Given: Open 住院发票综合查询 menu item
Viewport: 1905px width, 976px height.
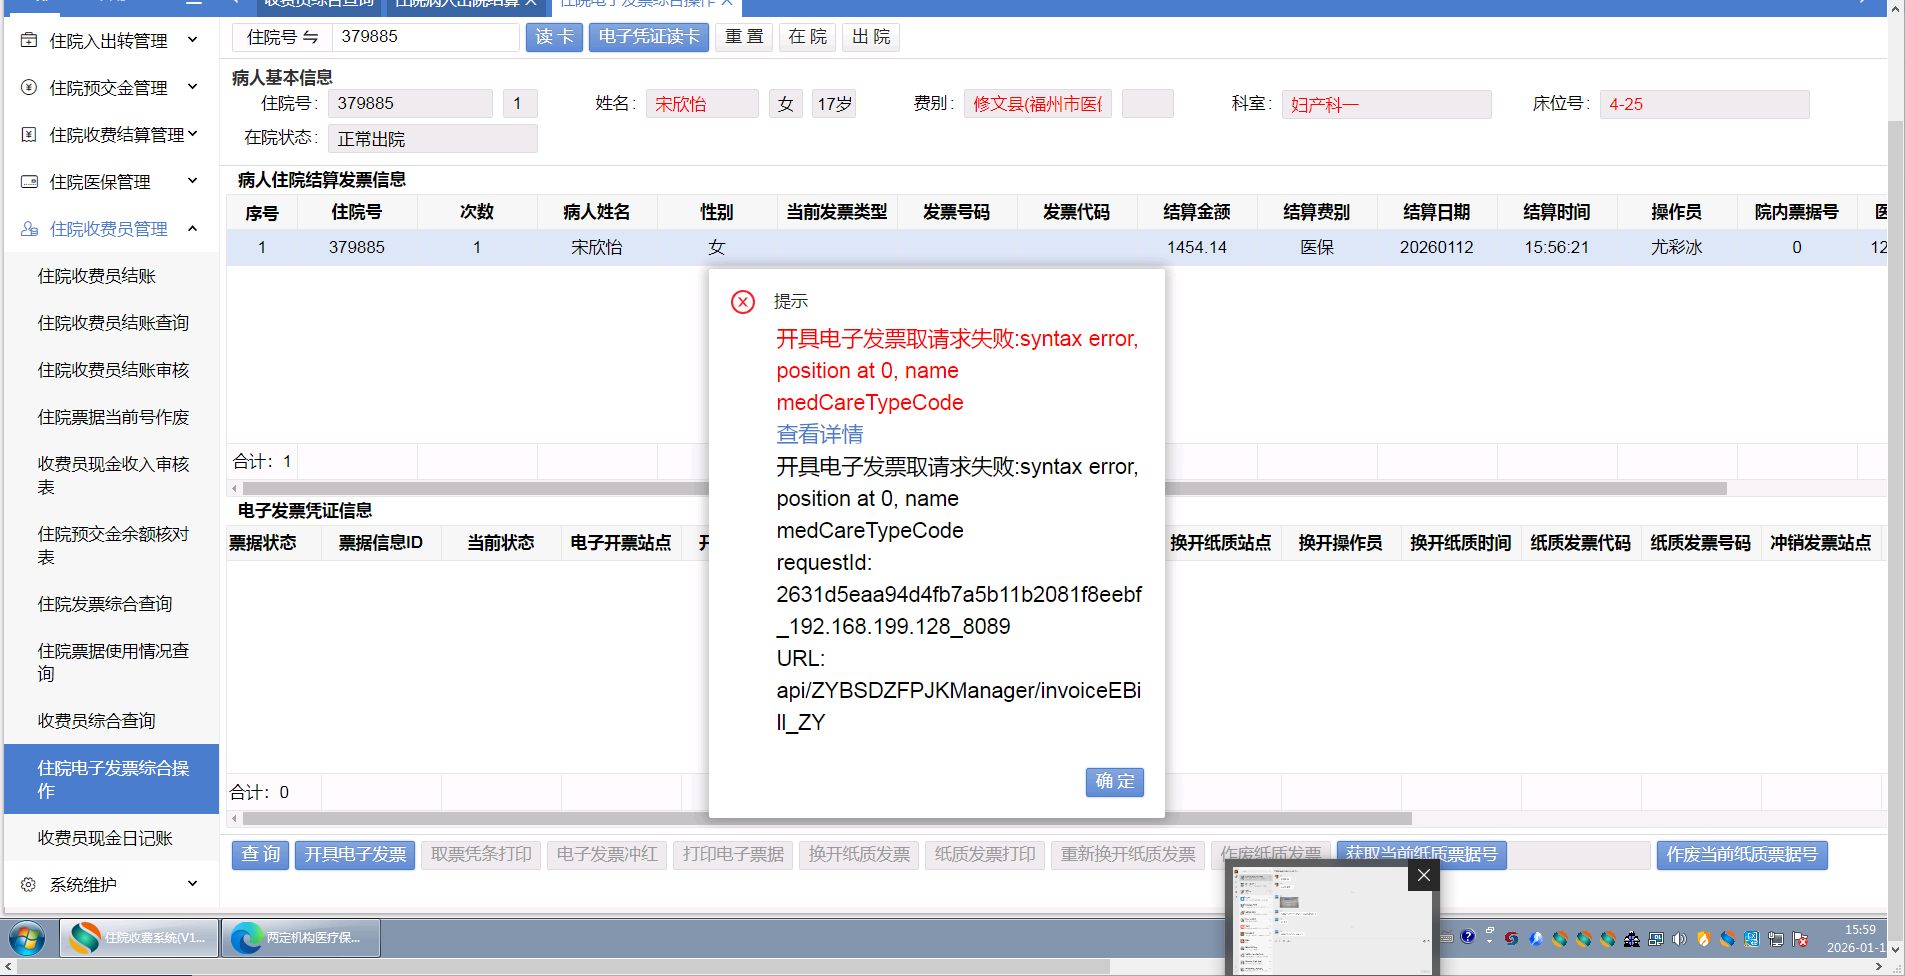Looking at the screenshot, I should click(x=111, y=604).
